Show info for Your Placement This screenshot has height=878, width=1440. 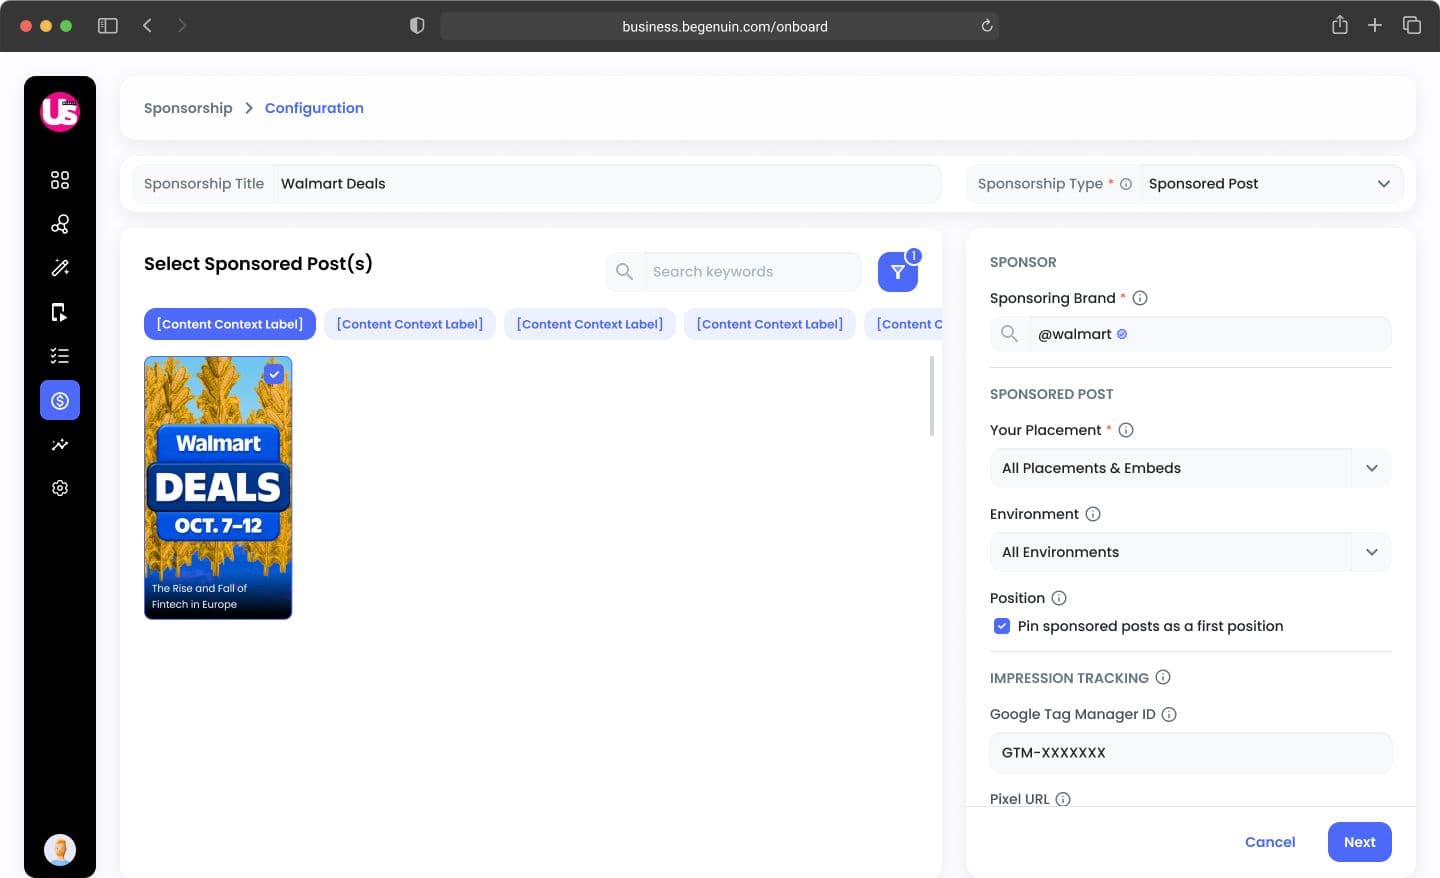[1126, 430]
